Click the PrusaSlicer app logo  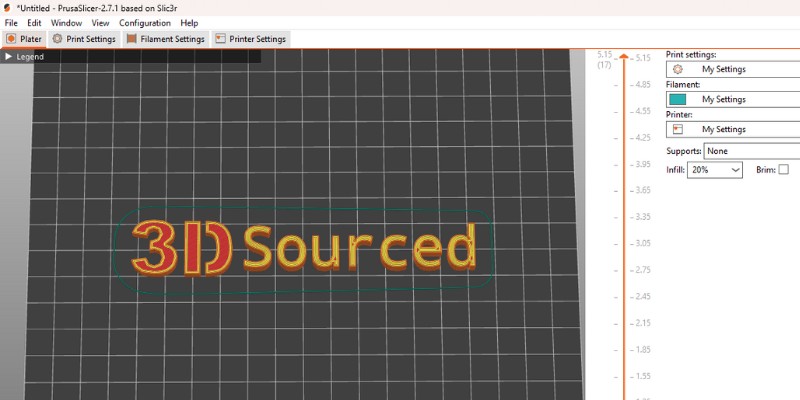[7, 7]
